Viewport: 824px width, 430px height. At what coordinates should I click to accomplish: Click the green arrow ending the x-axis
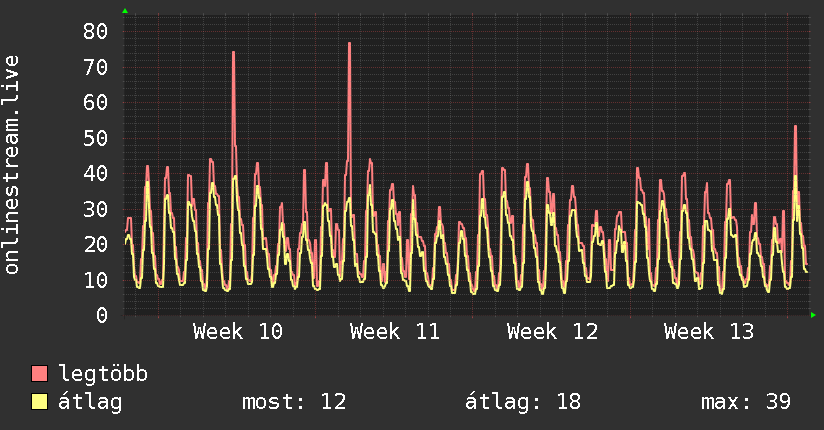coord(813,315)
